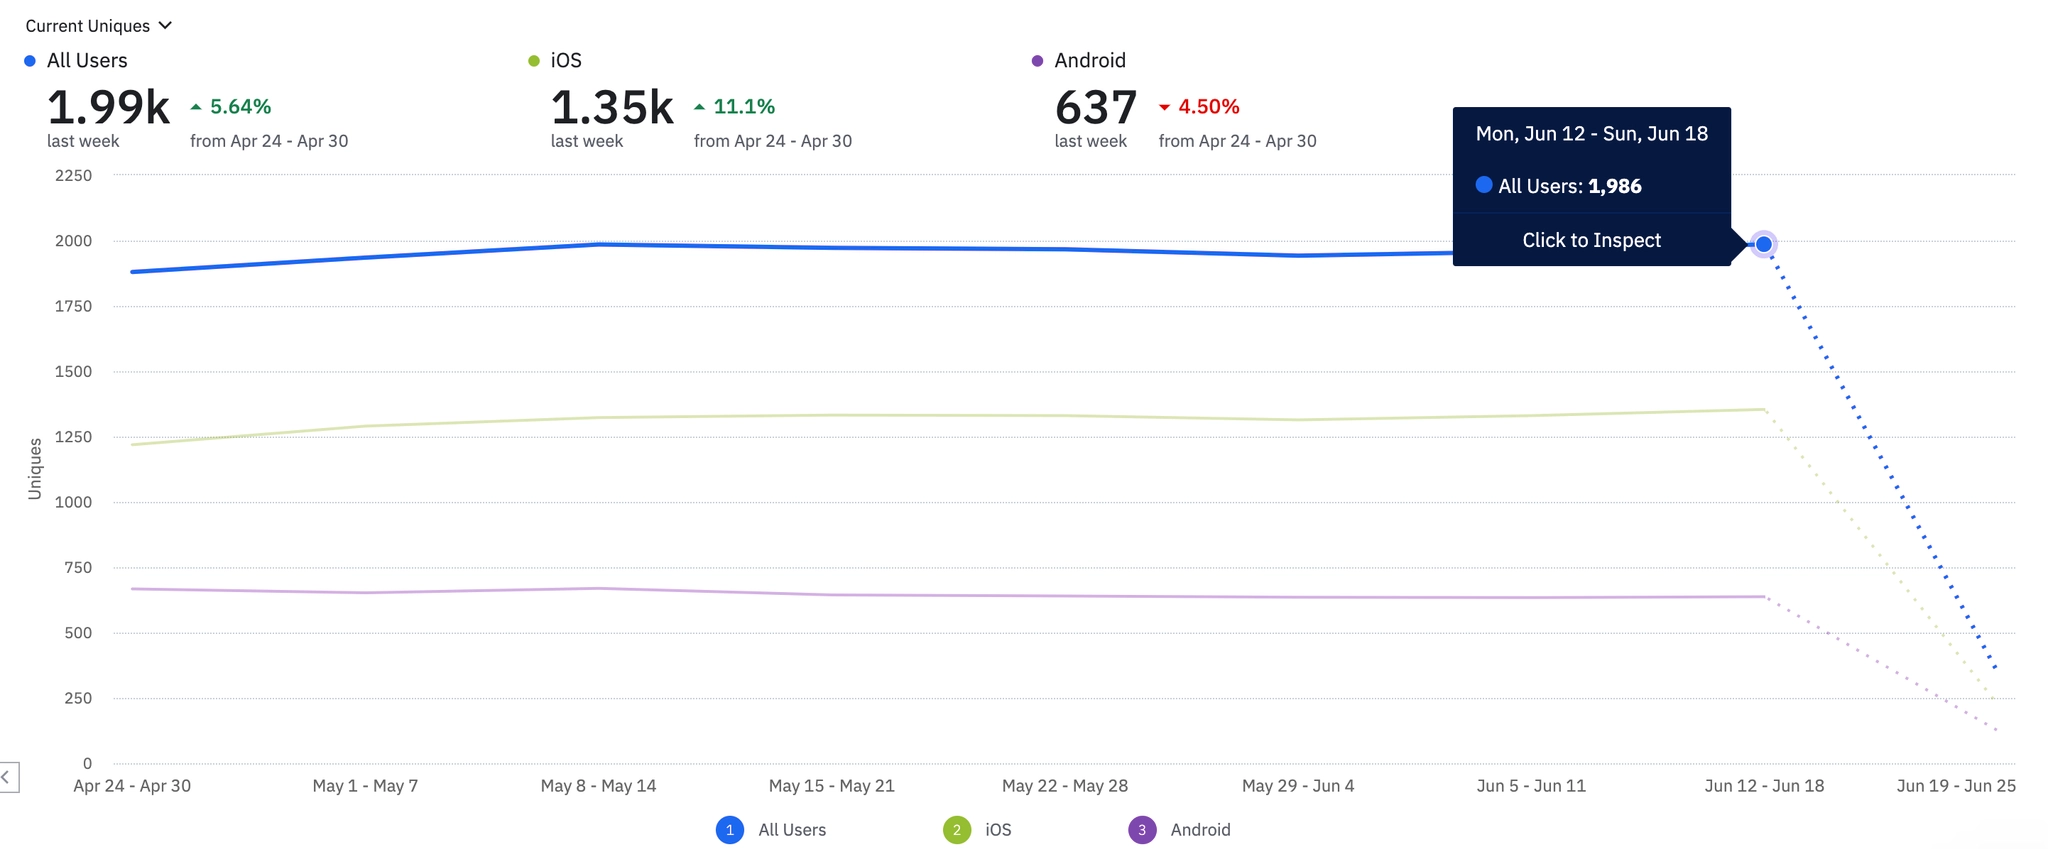Viewport: 2048px width, 849px height.
Task: Toggle the iOS series in legend
Action: click(998, 830)
